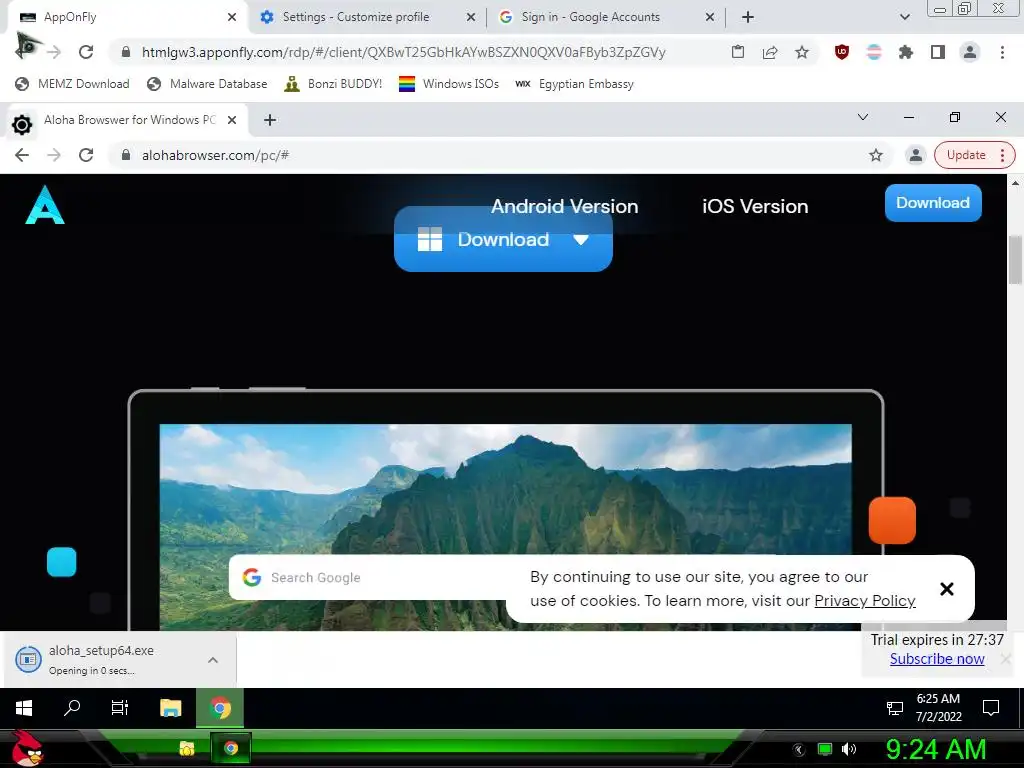This screenshot has height=768, width=1024.
Task: Expand the aloha_setup64.exe download options chevron
Action: pyautogui.click(x=213, y=660)
